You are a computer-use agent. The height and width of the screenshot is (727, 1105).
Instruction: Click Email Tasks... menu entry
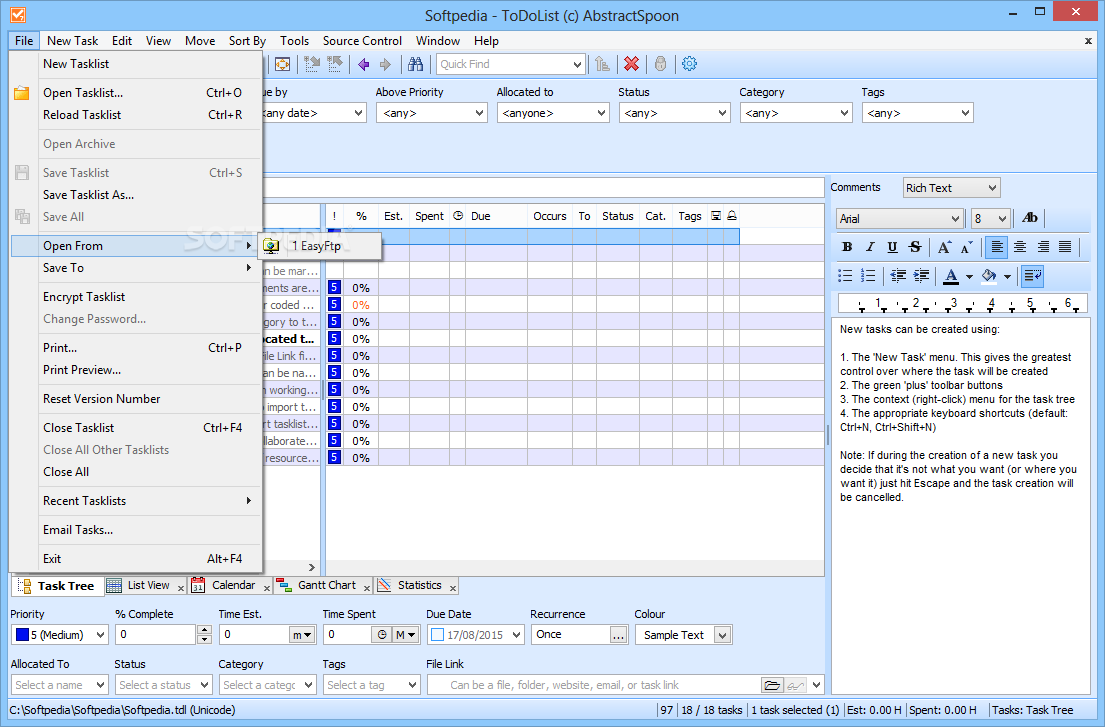[78, 530]
